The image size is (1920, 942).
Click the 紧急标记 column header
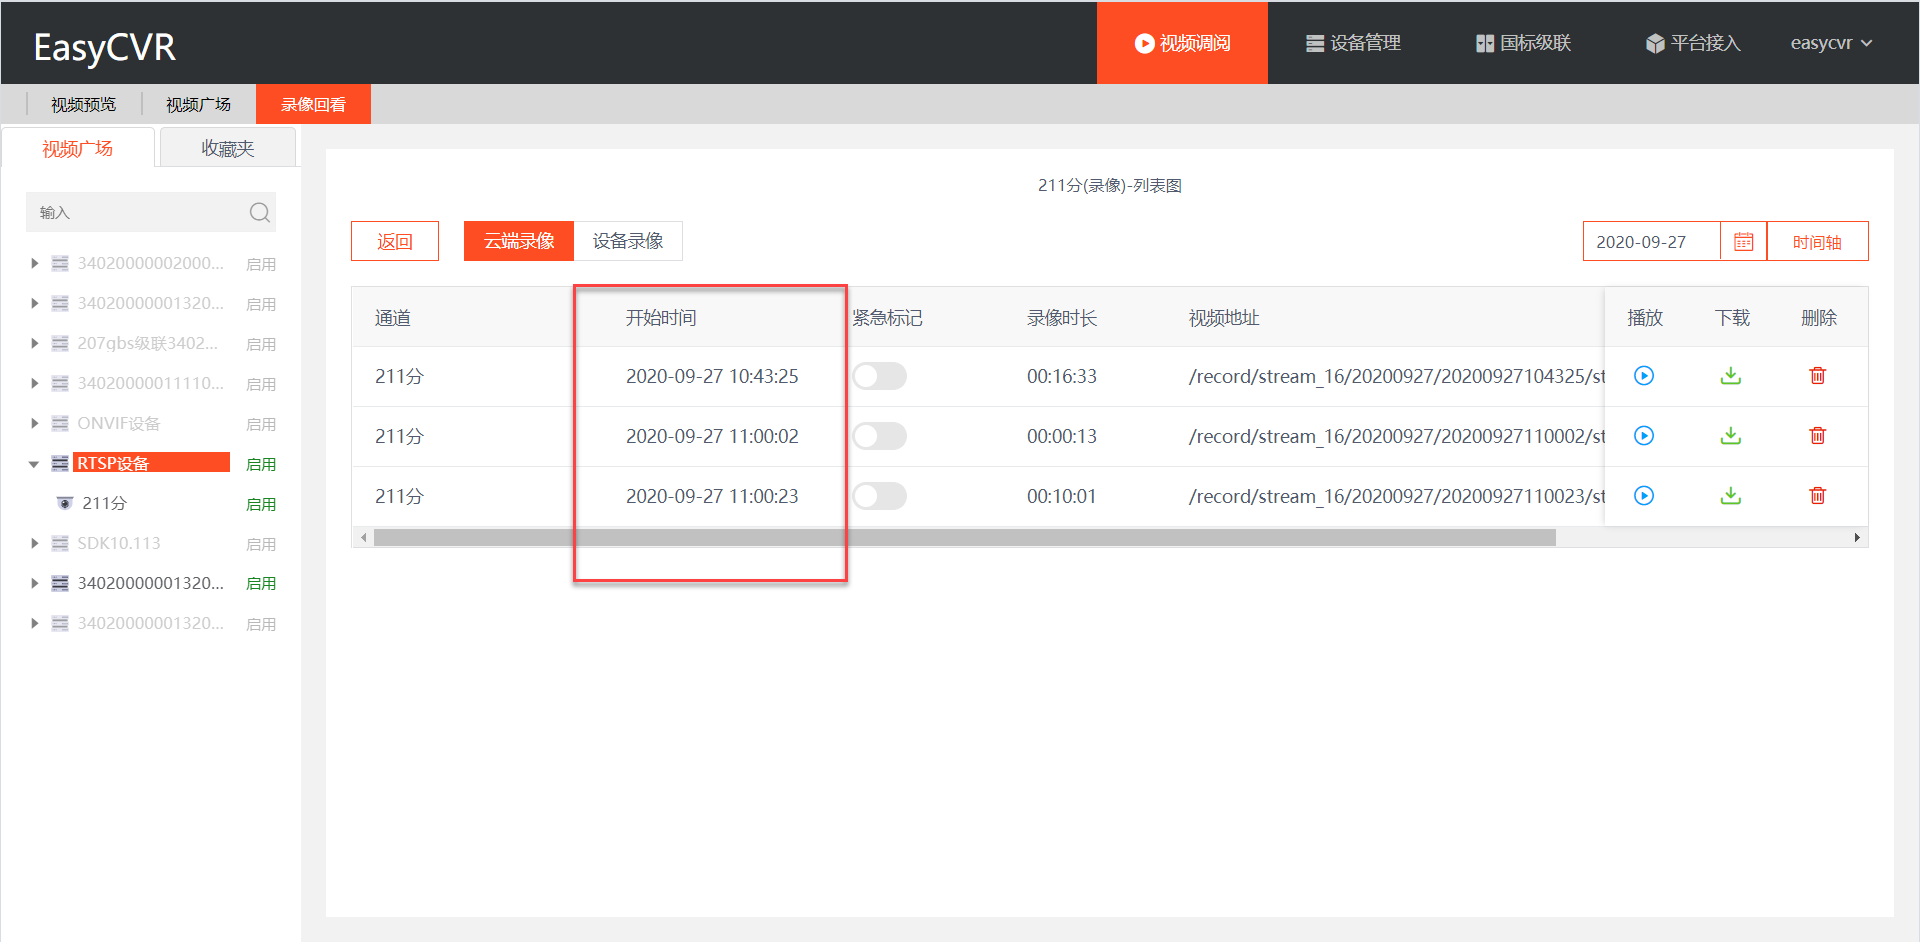click(888, 318)
